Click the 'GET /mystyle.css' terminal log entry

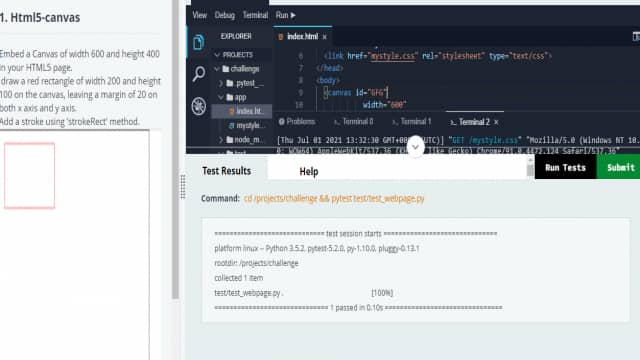point(485,140)
